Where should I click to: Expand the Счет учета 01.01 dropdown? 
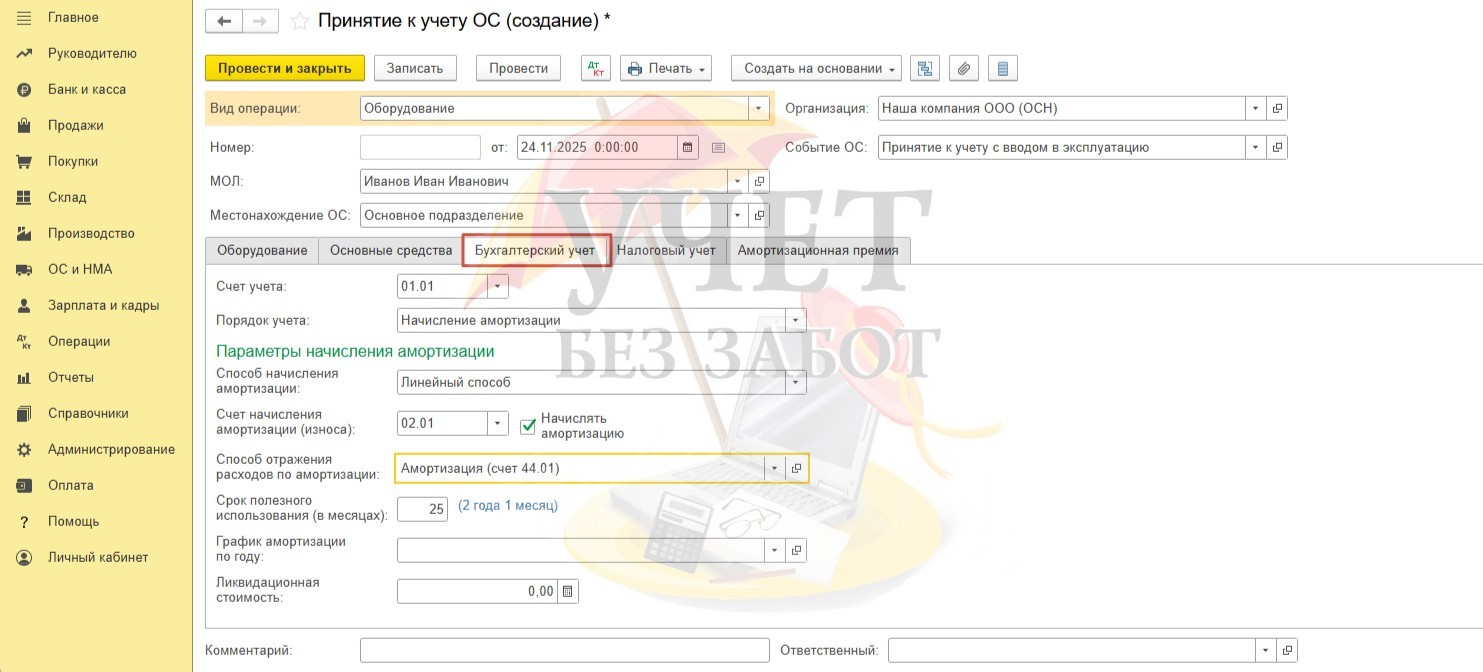coord(498,287)
